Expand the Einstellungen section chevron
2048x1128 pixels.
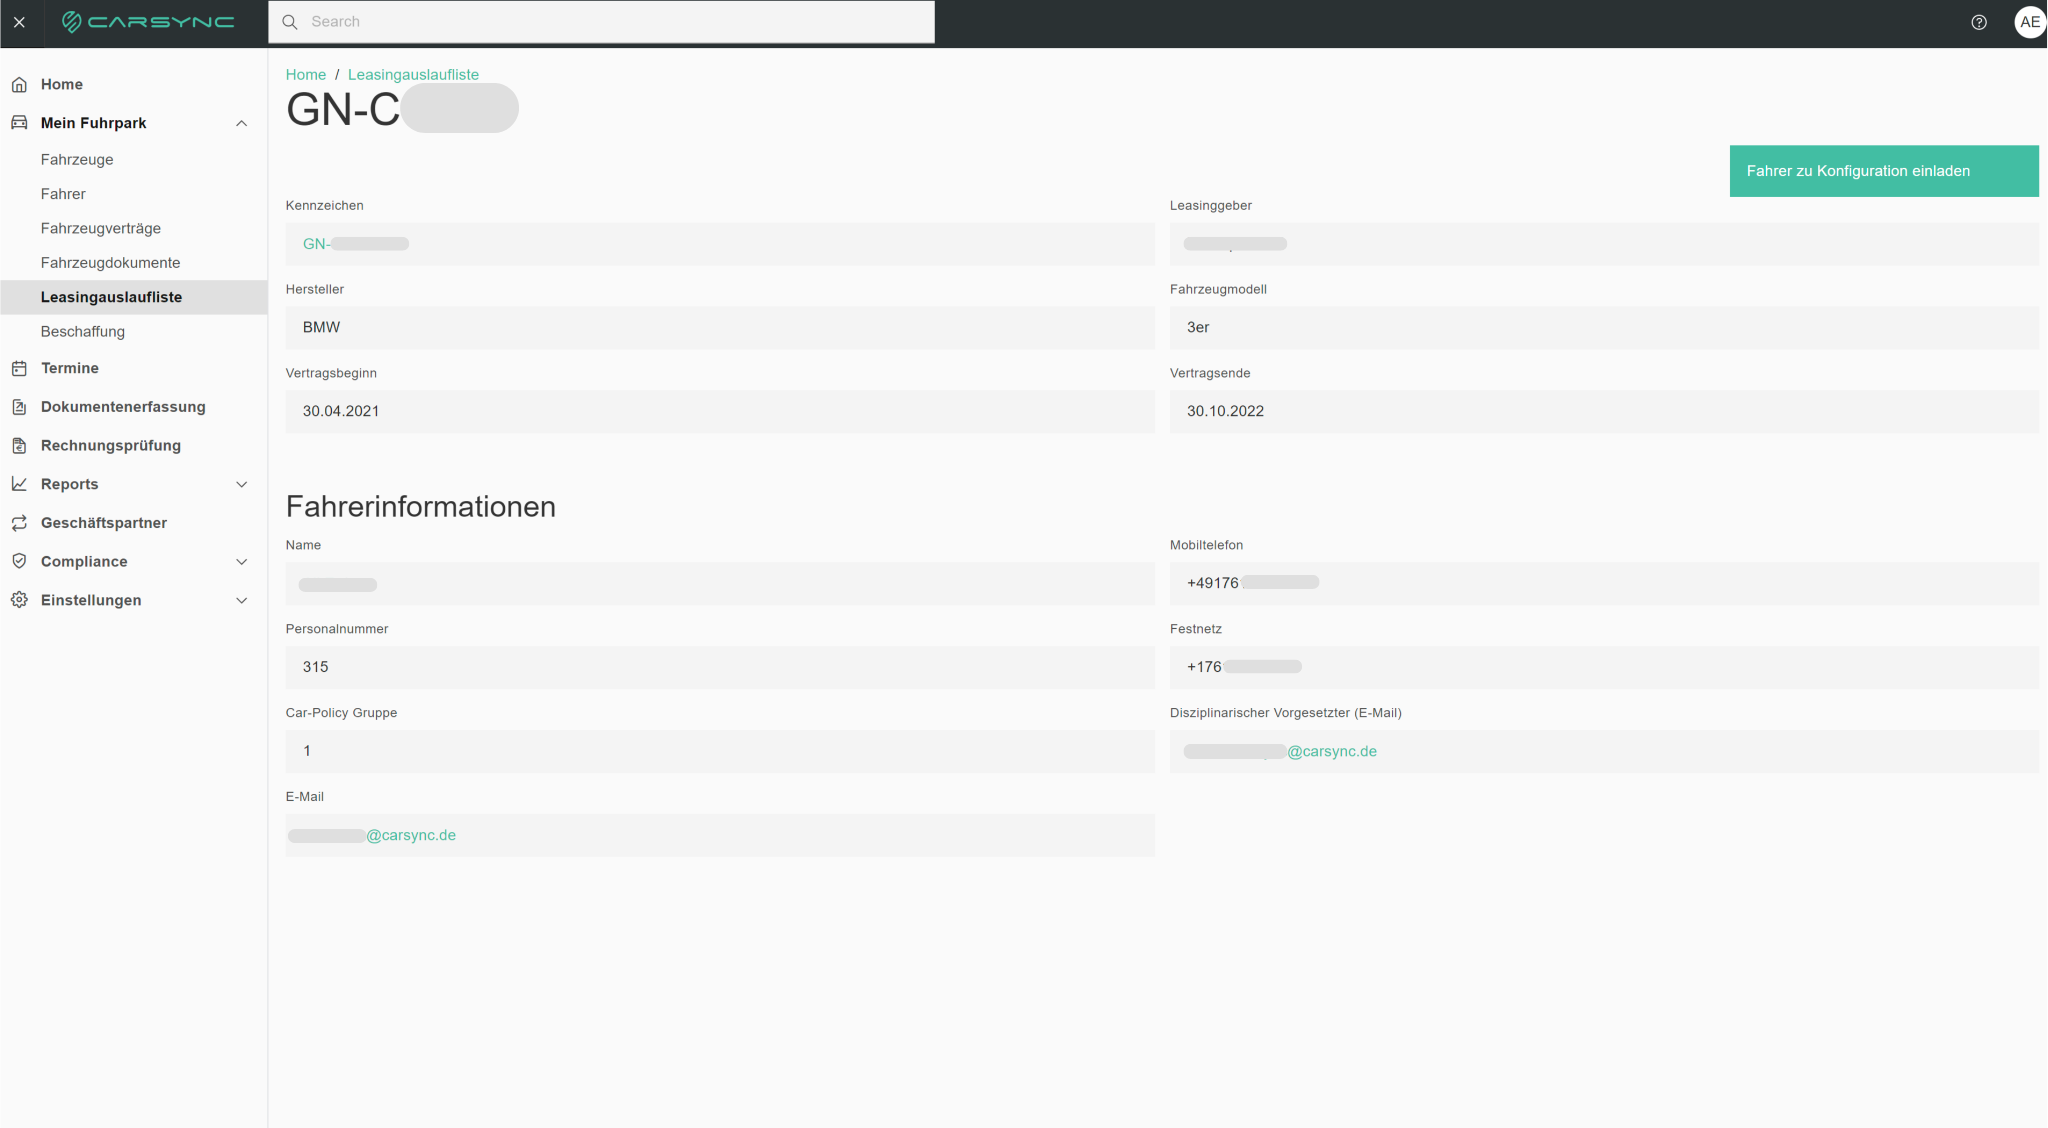241,600
